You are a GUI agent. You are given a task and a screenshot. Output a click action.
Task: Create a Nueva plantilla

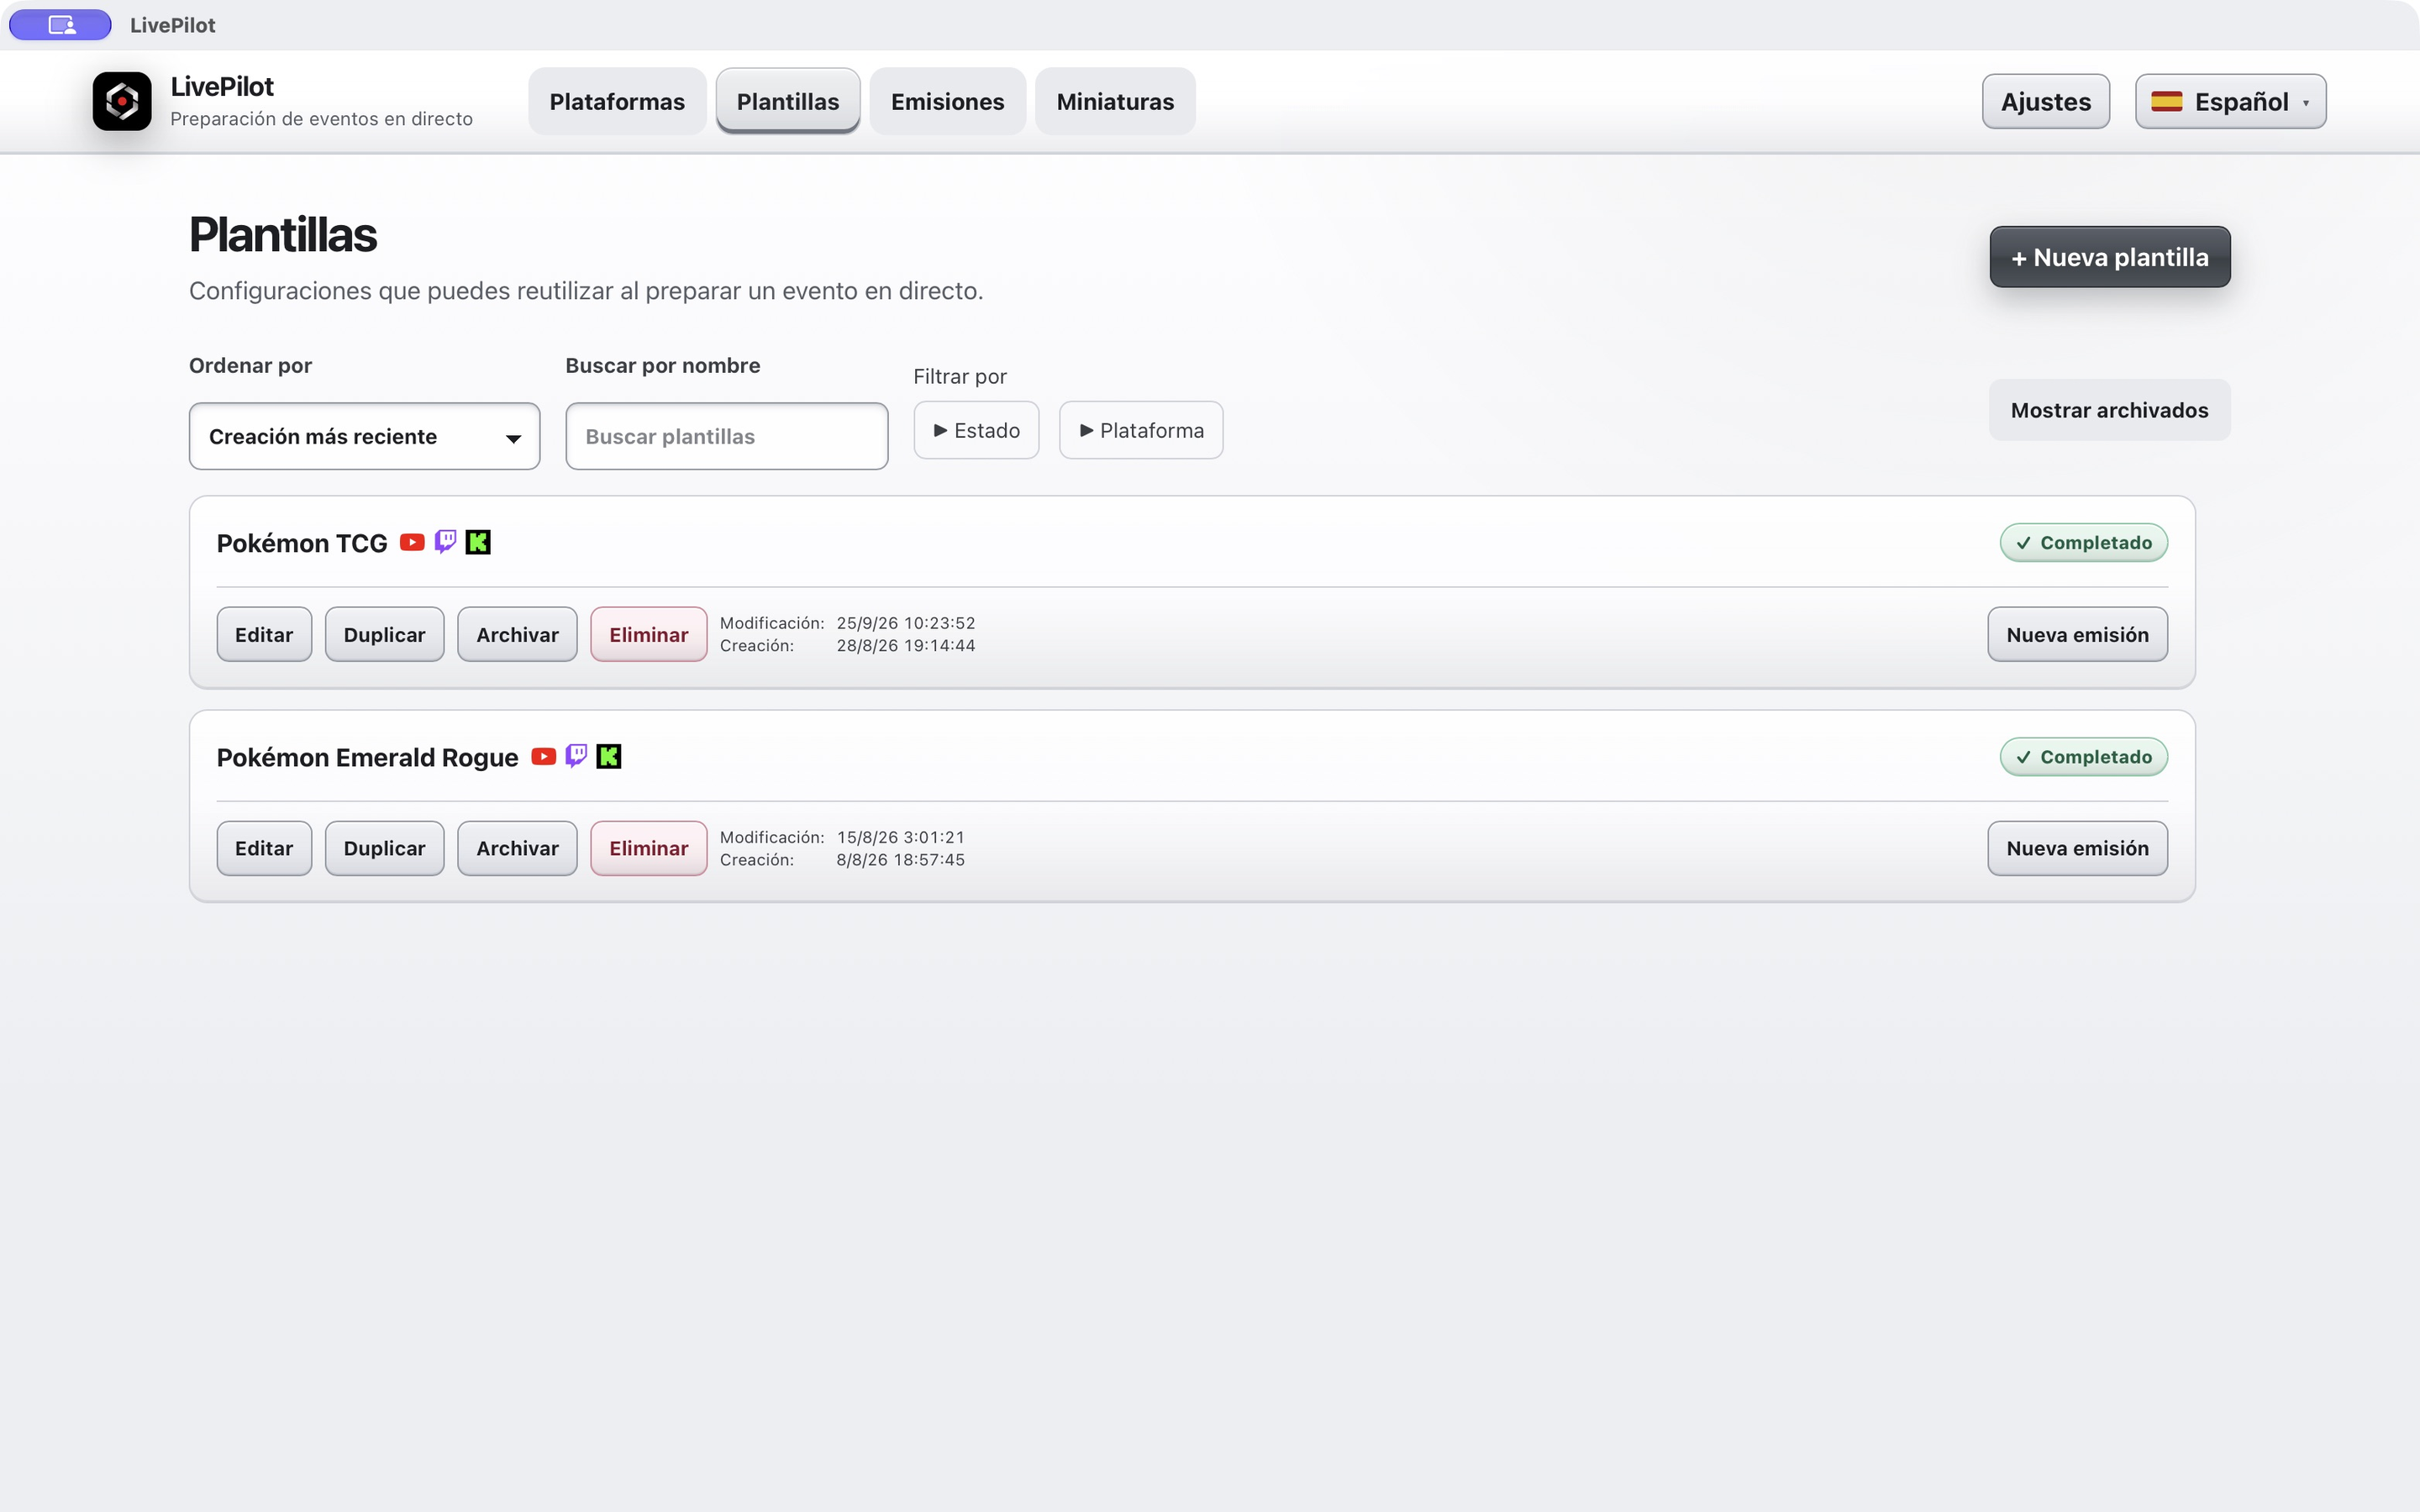coord(2109,257)
